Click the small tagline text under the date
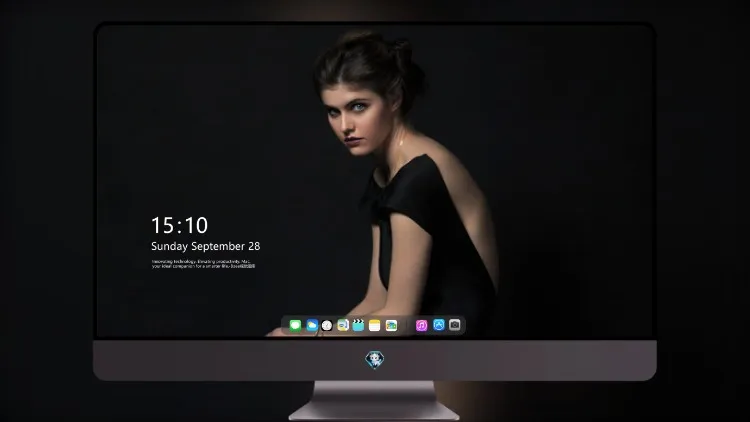The image size is (750, 422). tap(204, 264)
